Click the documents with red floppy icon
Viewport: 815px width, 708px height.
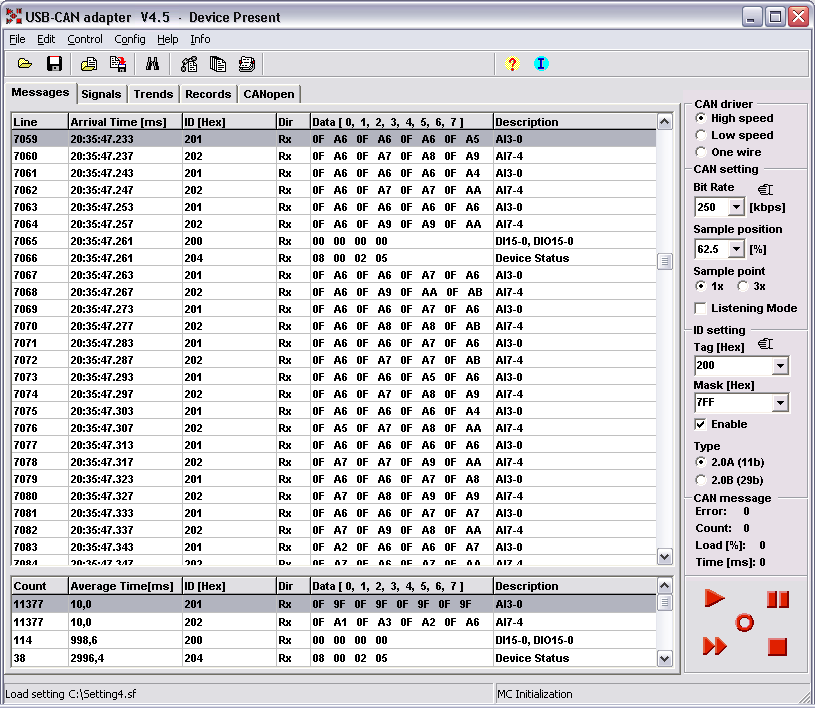(x=118, y=64)
